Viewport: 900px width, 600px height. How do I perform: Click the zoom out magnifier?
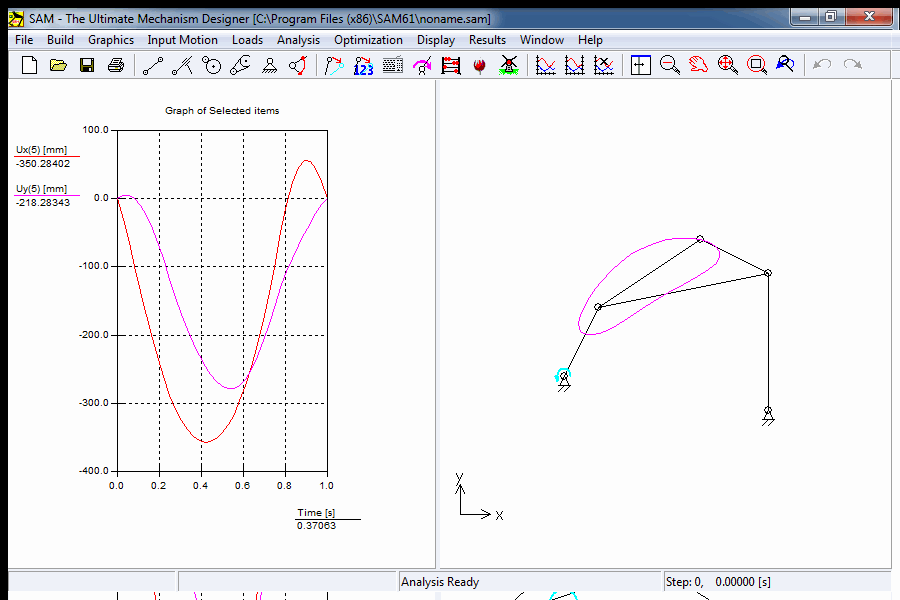click(x=670, y=65)
